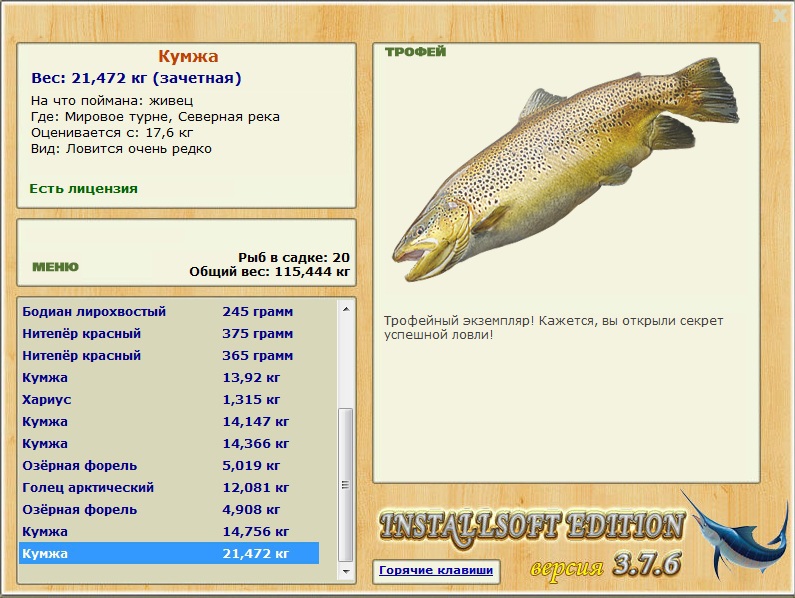The height and width of the screenshot is (598, 795).
Task: Click the InstallSoft Edition logo
Action: click(x=532, y=527)
